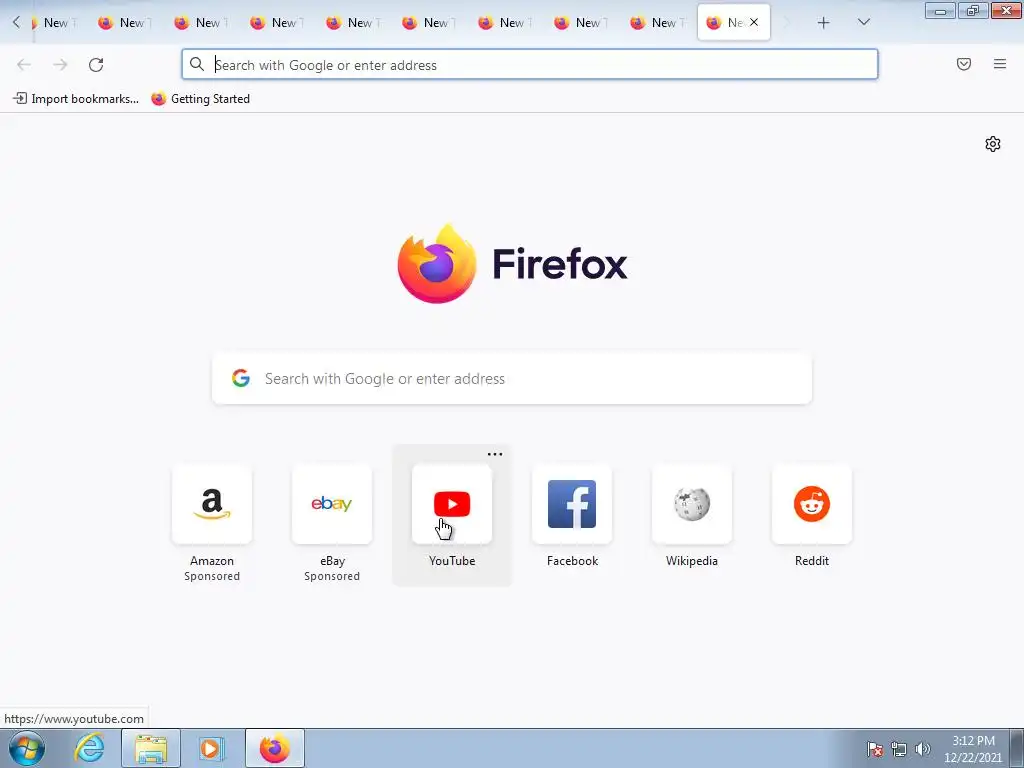Open the Getting Started bookmark
Image resolution: width=1024 pixels, height=768 pixels.
(200, 99)
